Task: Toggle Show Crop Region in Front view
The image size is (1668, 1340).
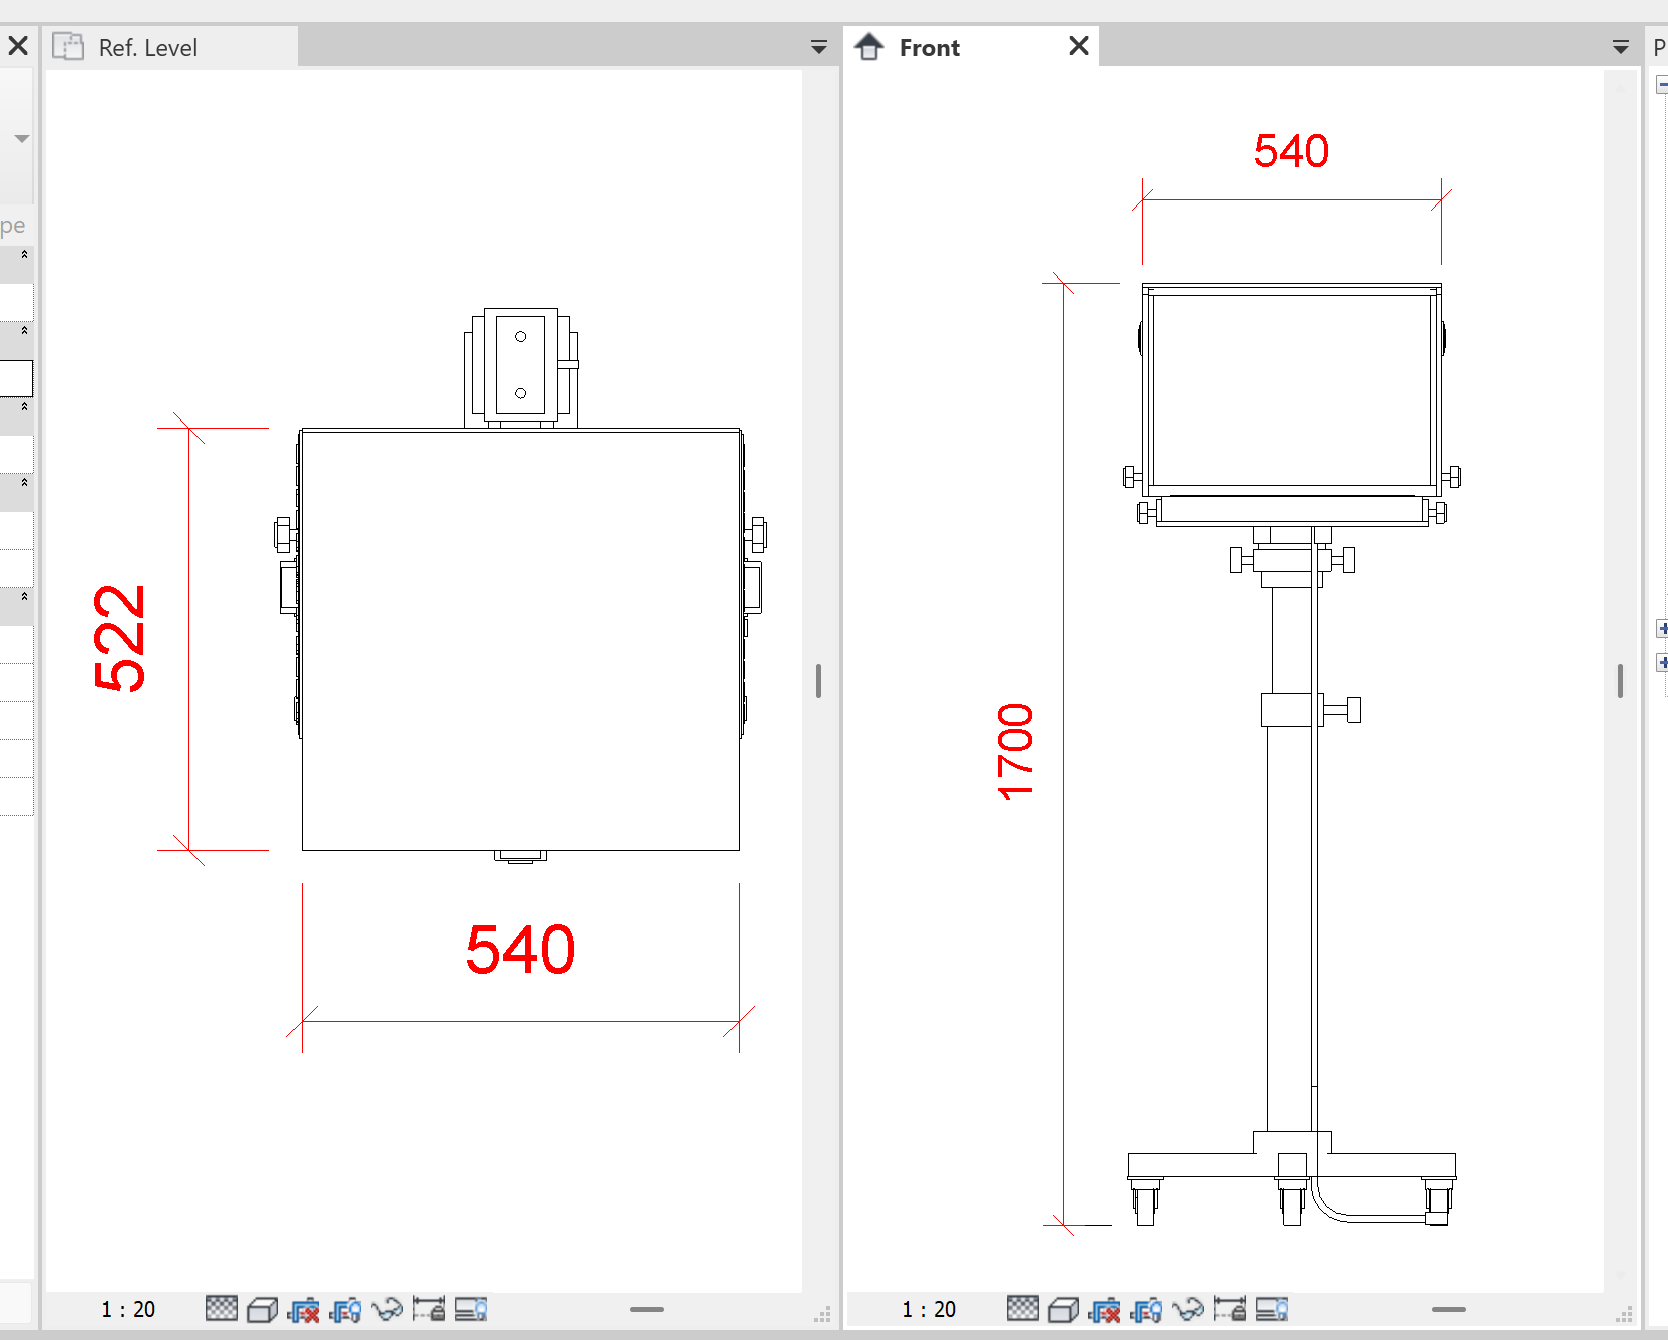Action: (x=1146, y=1308)
